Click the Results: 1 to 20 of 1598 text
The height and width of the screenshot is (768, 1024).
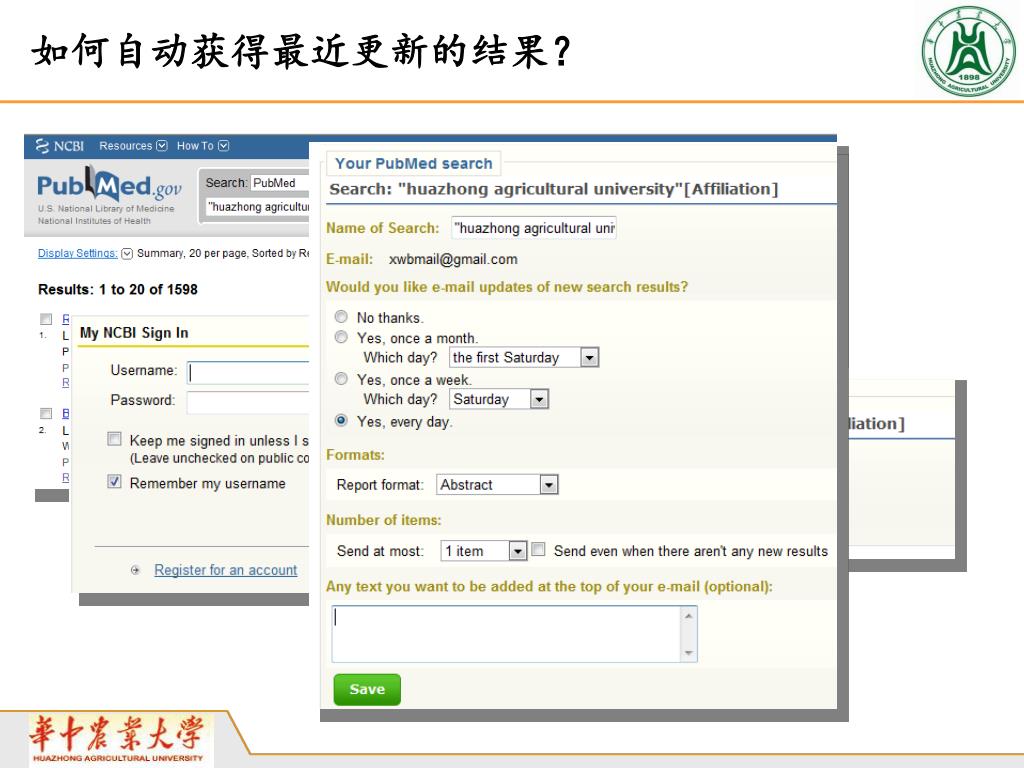pyautogui.click(x=118, y=289)
